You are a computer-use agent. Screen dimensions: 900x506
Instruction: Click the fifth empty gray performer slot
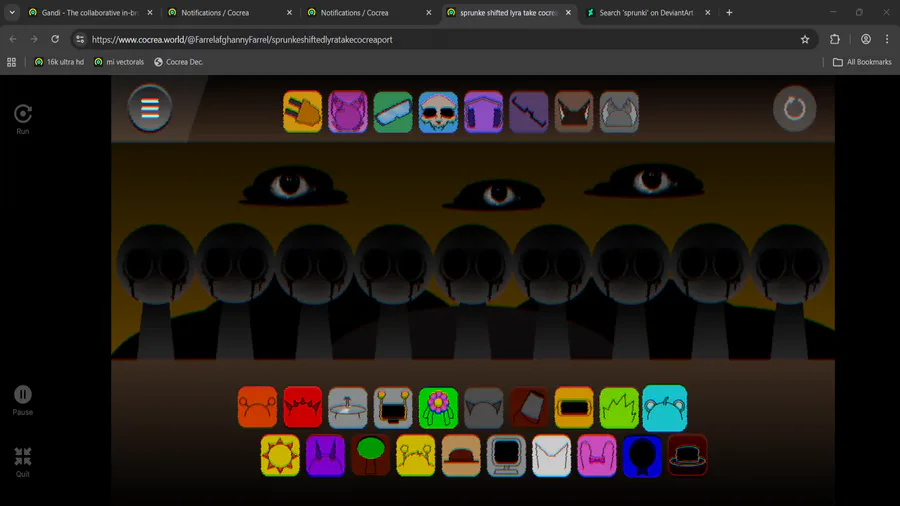click(x=473, y=290)
